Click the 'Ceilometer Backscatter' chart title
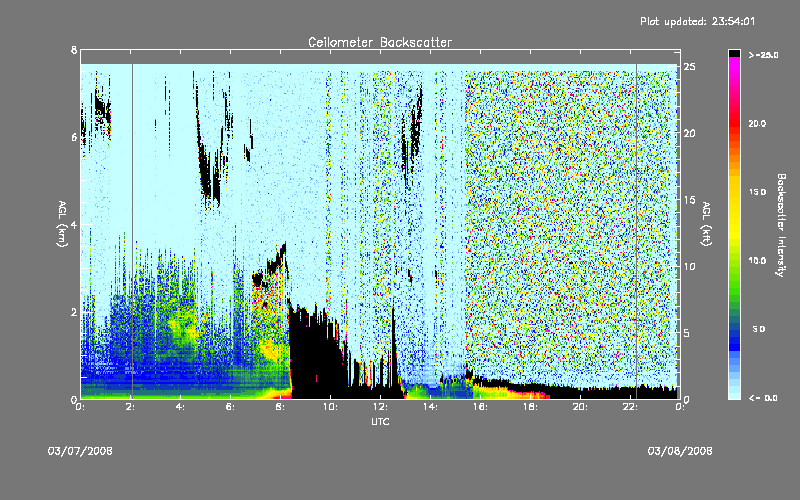800x500 pixels. click(380, 42)
